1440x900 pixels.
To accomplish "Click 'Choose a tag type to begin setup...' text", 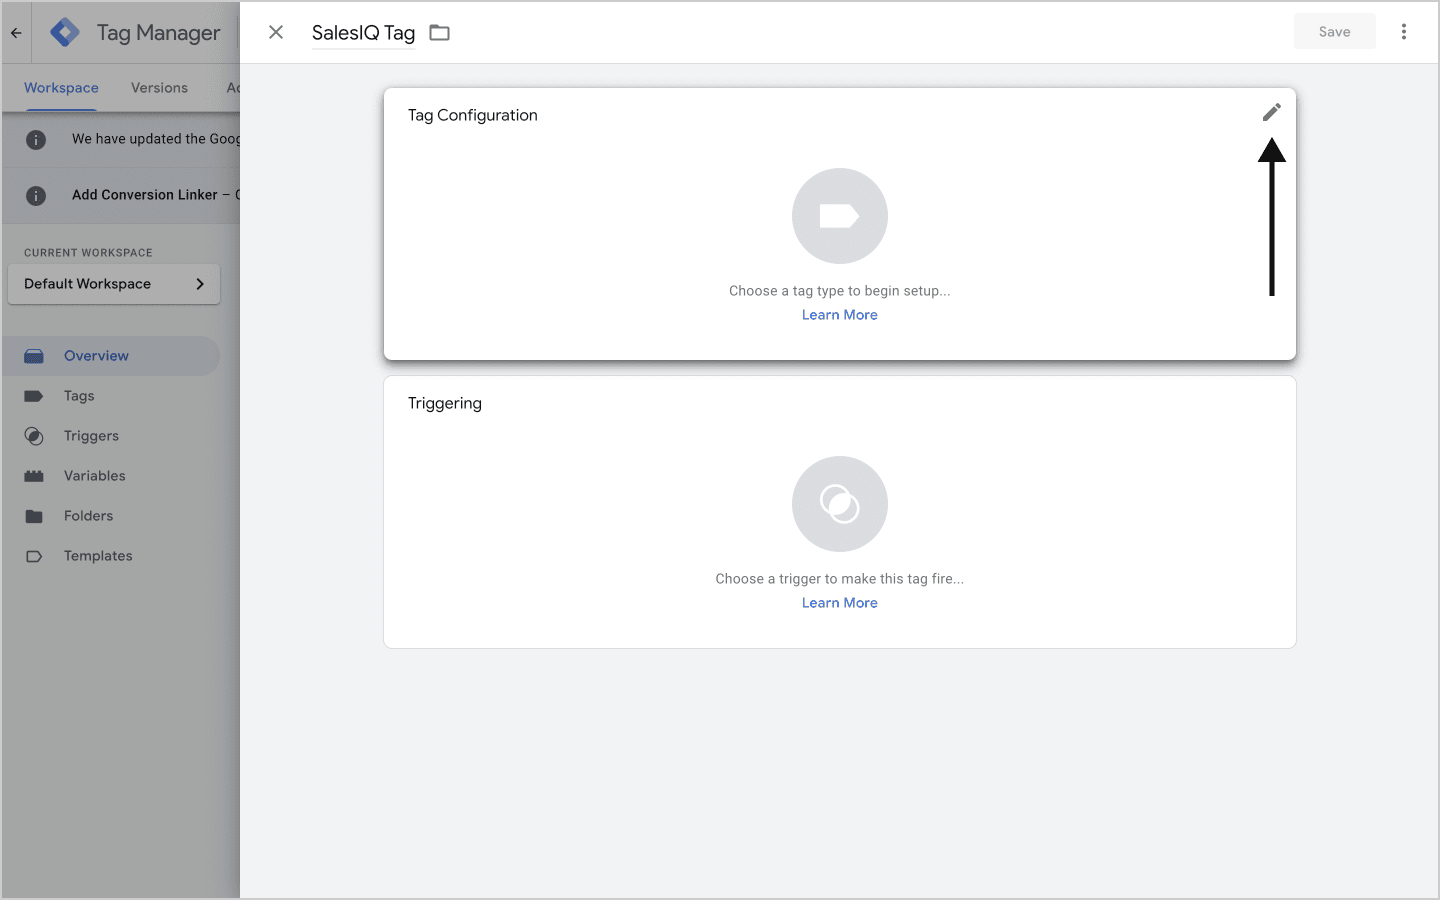I will click(840, 291).
